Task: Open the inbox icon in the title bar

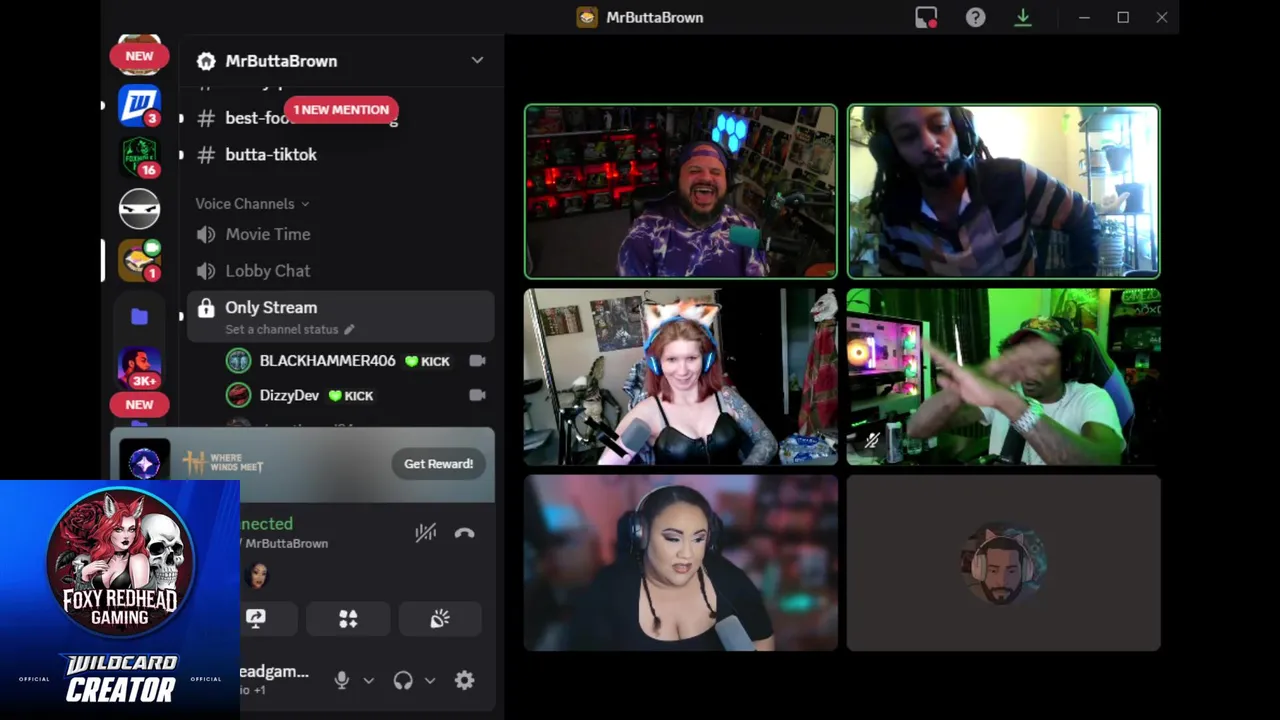Action: [926, 18]
